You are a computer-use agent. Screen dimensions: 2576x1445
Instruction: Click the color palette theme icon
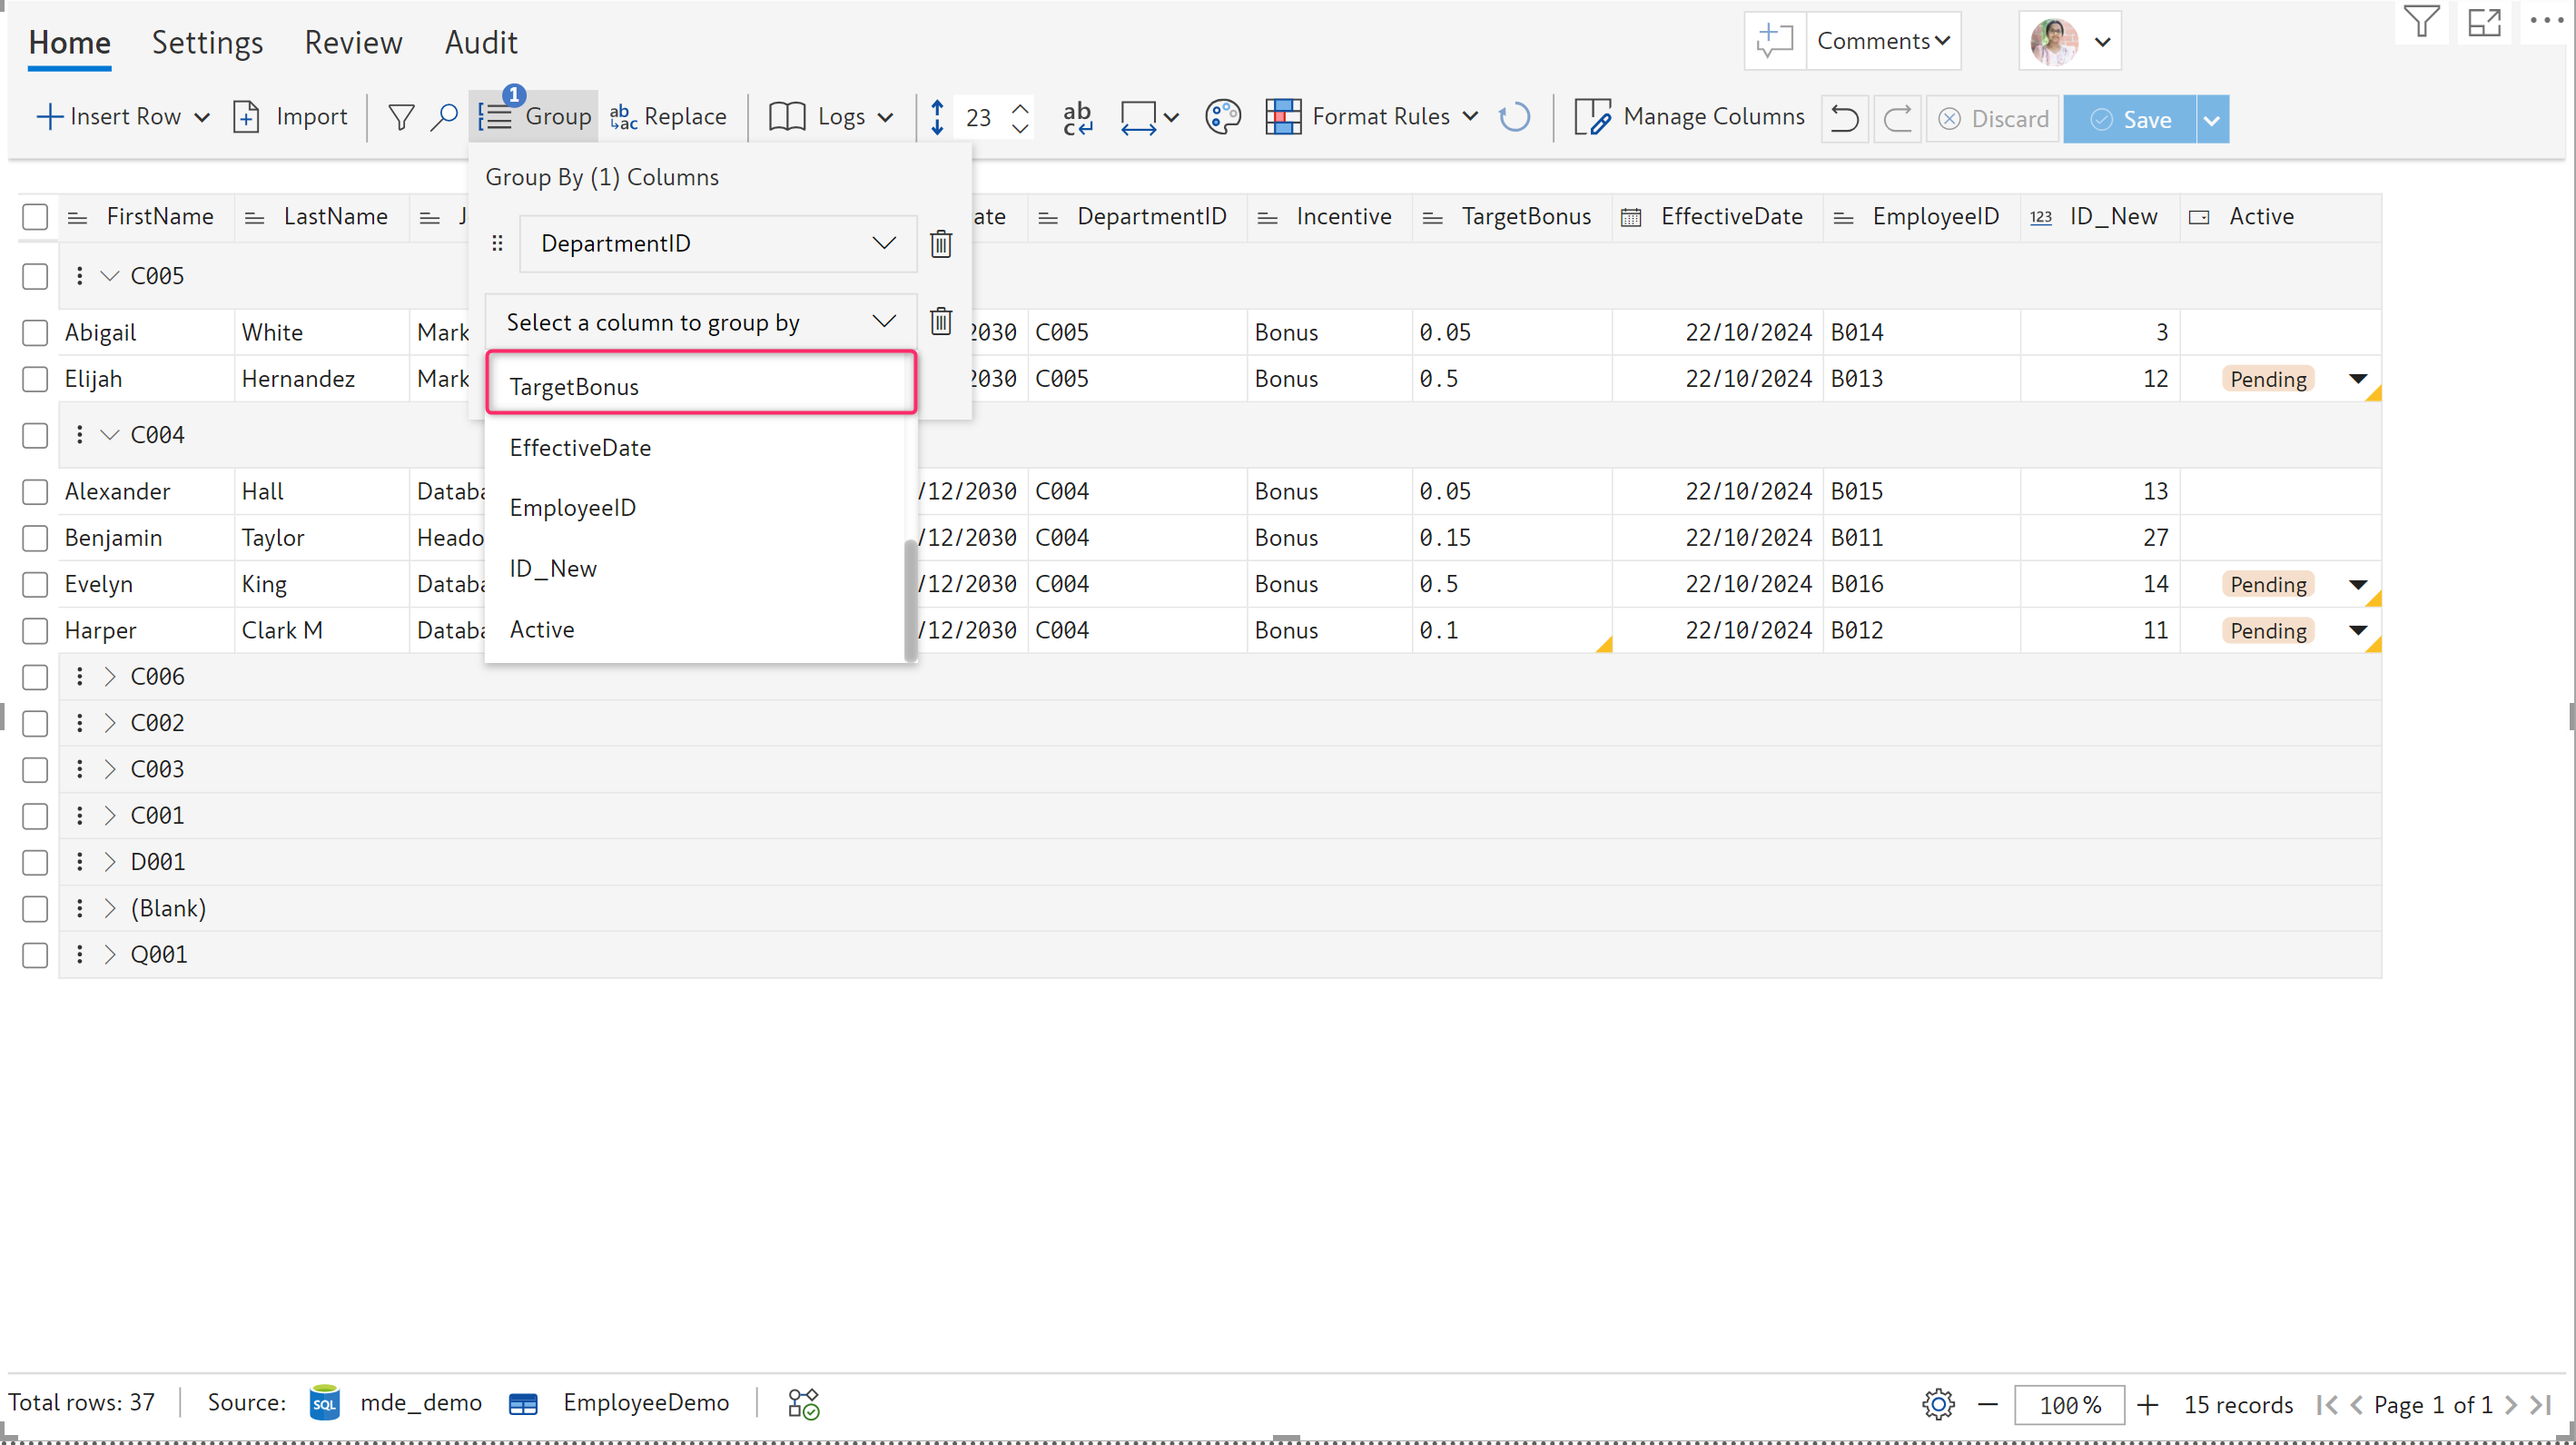pos(1222,117)
